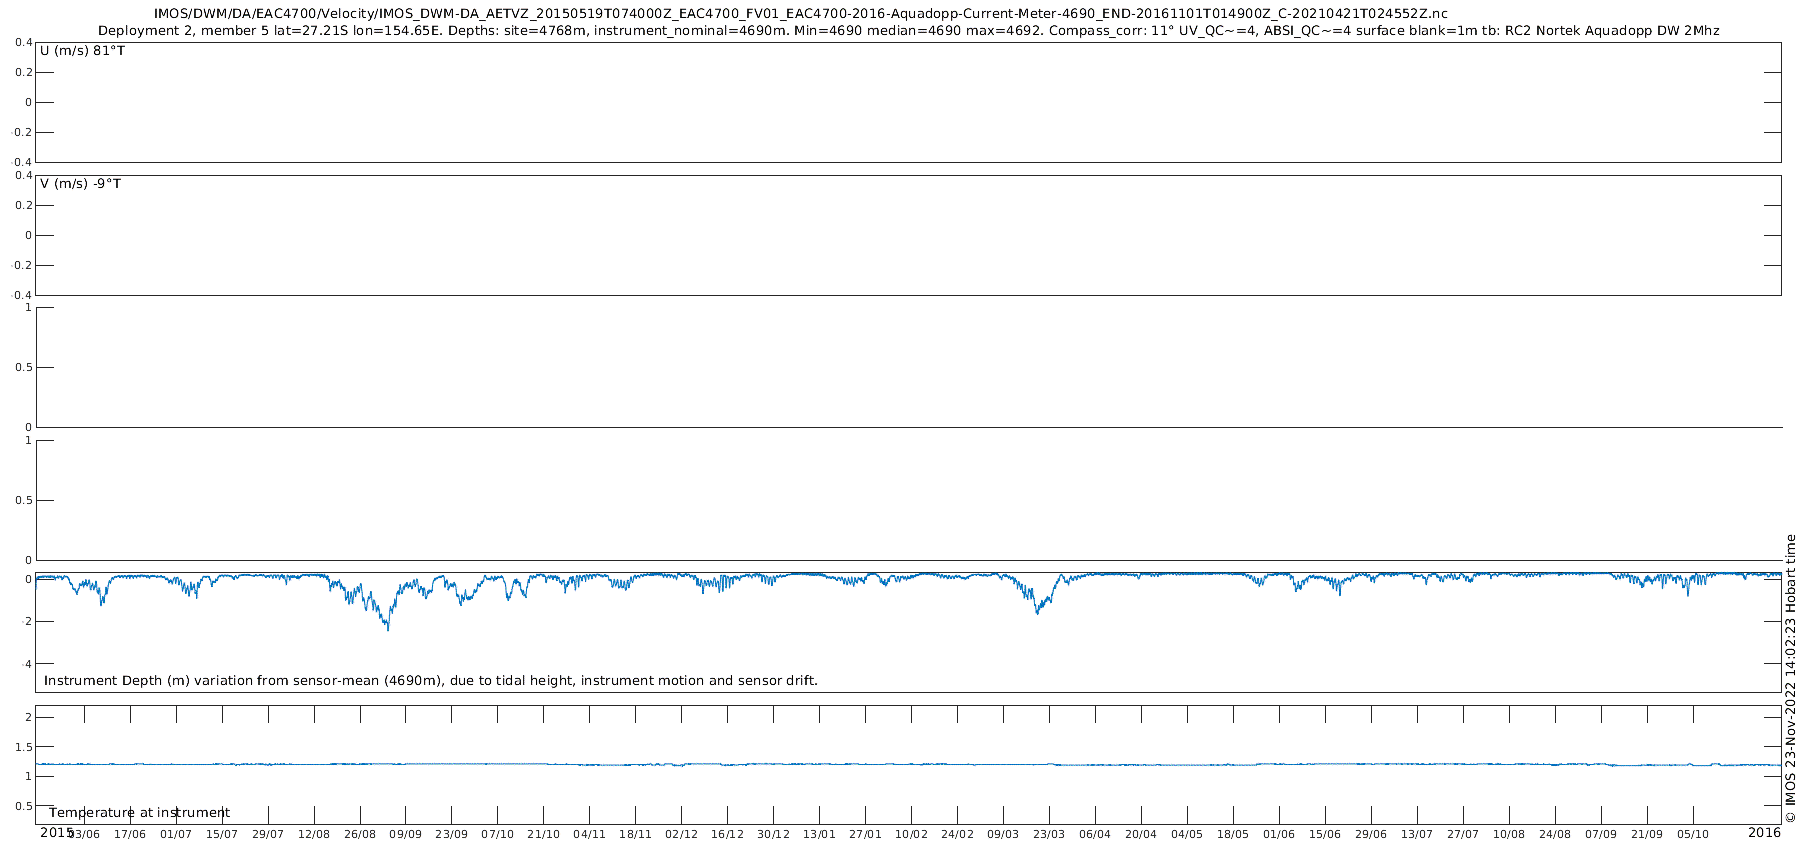Click the '21/10' date tick label
The image size is (1800, 850).
click(x=544, y=834)
